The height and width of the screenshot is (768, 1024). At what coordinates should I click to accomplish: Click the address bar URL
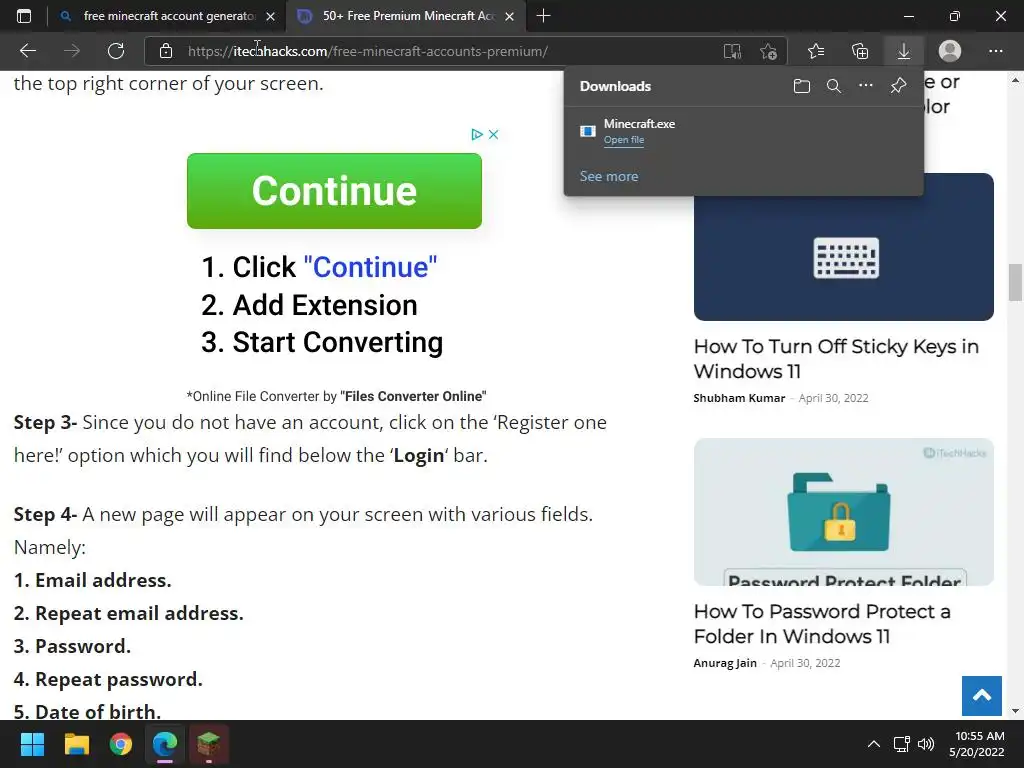368,51
